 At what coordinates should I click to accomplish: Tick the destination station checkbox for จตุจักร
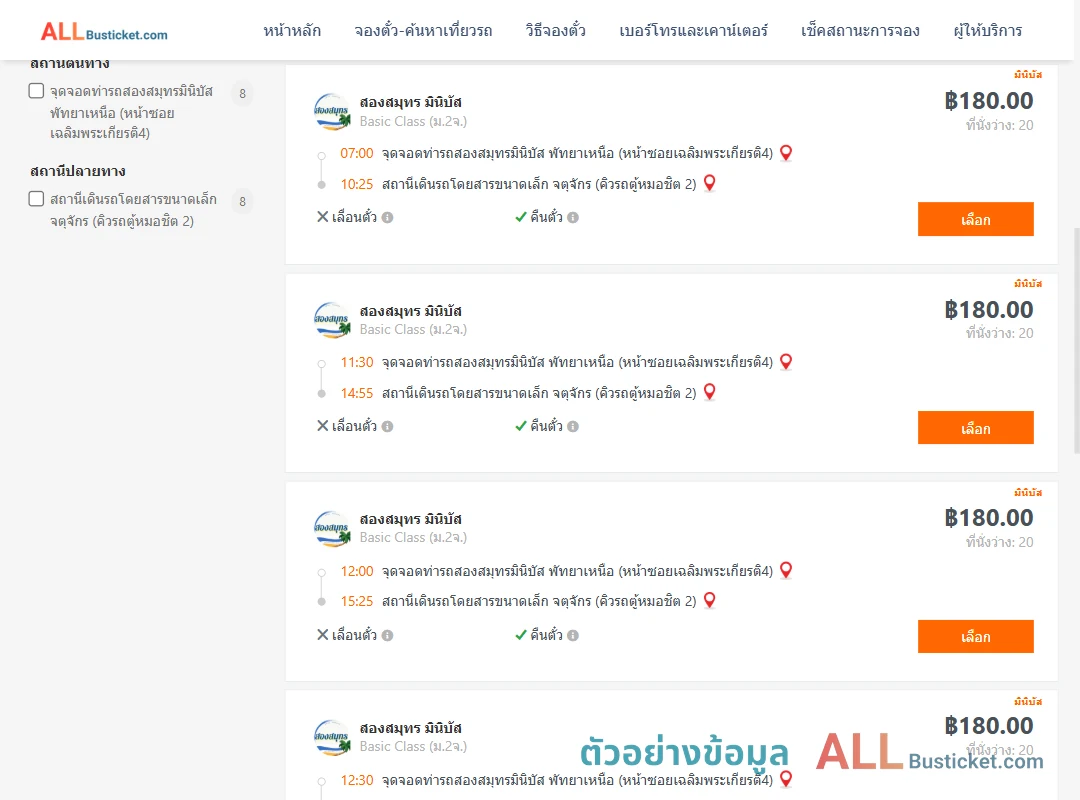tap(37, 199)
